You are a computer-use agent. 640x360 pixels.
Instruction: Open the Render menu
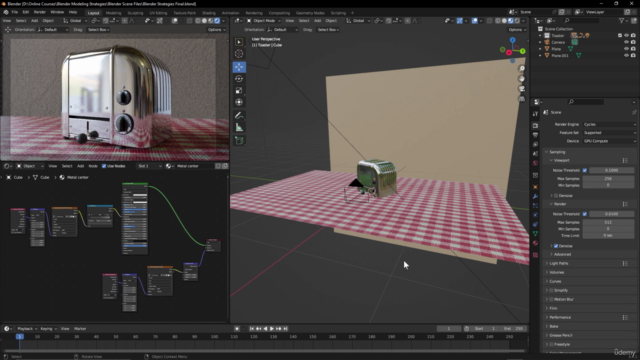coord(40,12)
